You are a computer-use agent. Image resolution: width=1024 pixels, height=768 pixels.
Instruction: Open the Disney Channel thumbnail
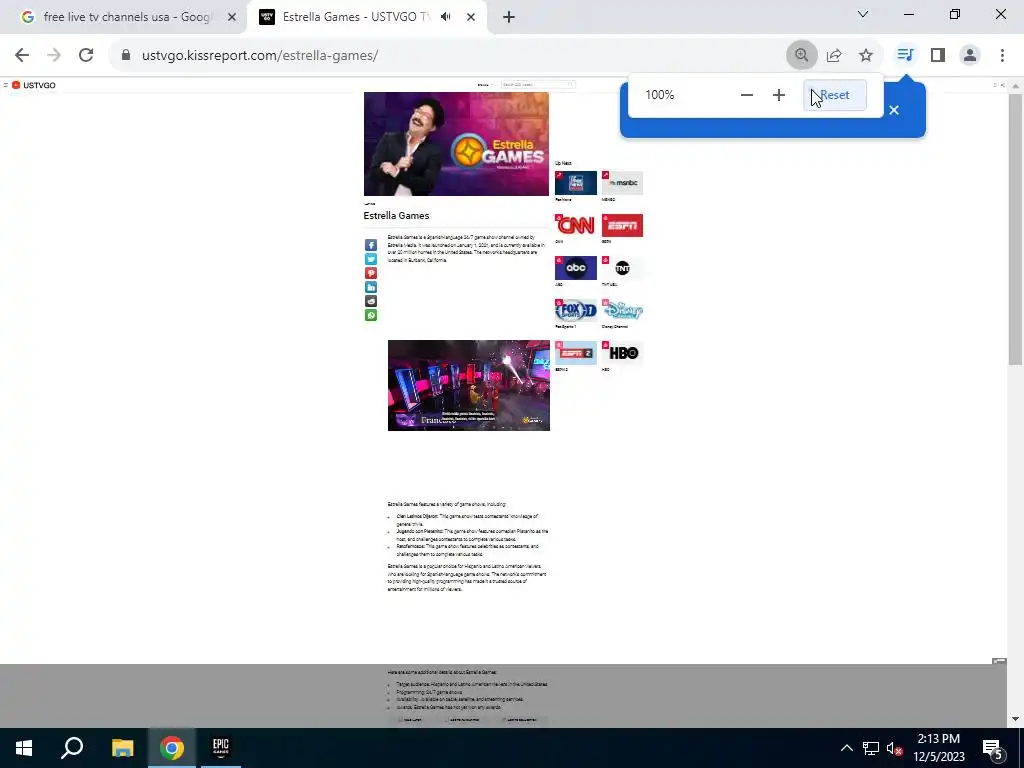click(622, 311)
